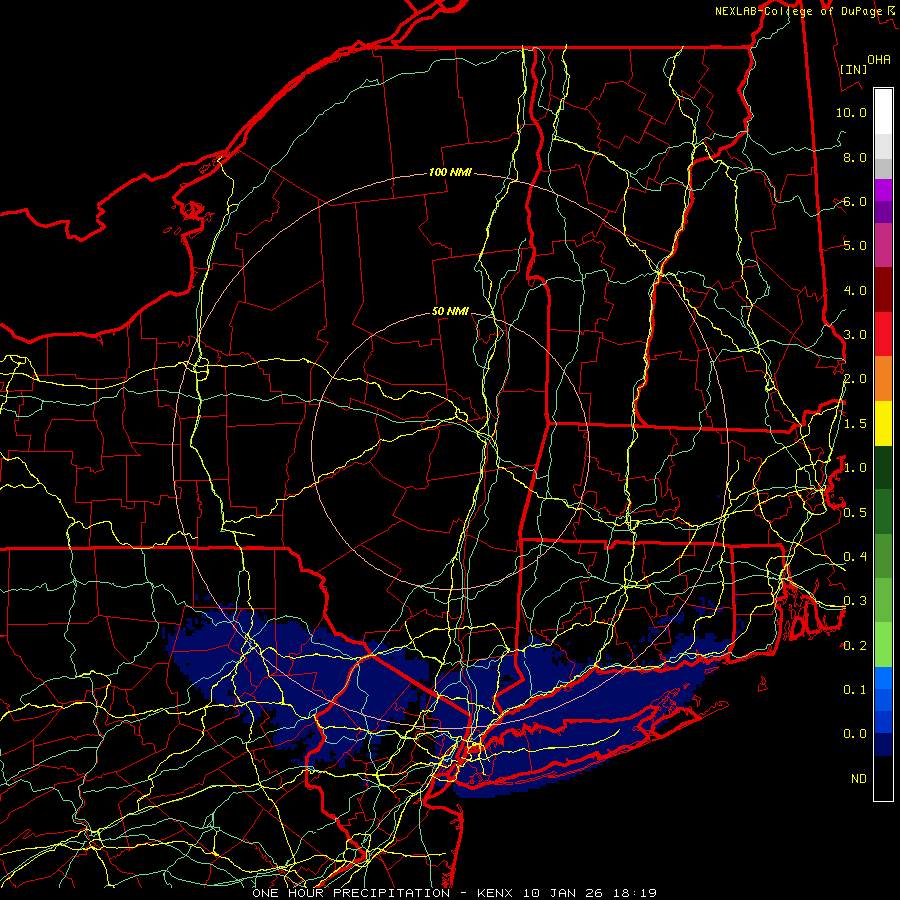Click the 50 NMI range ring label

click(450, 311)
